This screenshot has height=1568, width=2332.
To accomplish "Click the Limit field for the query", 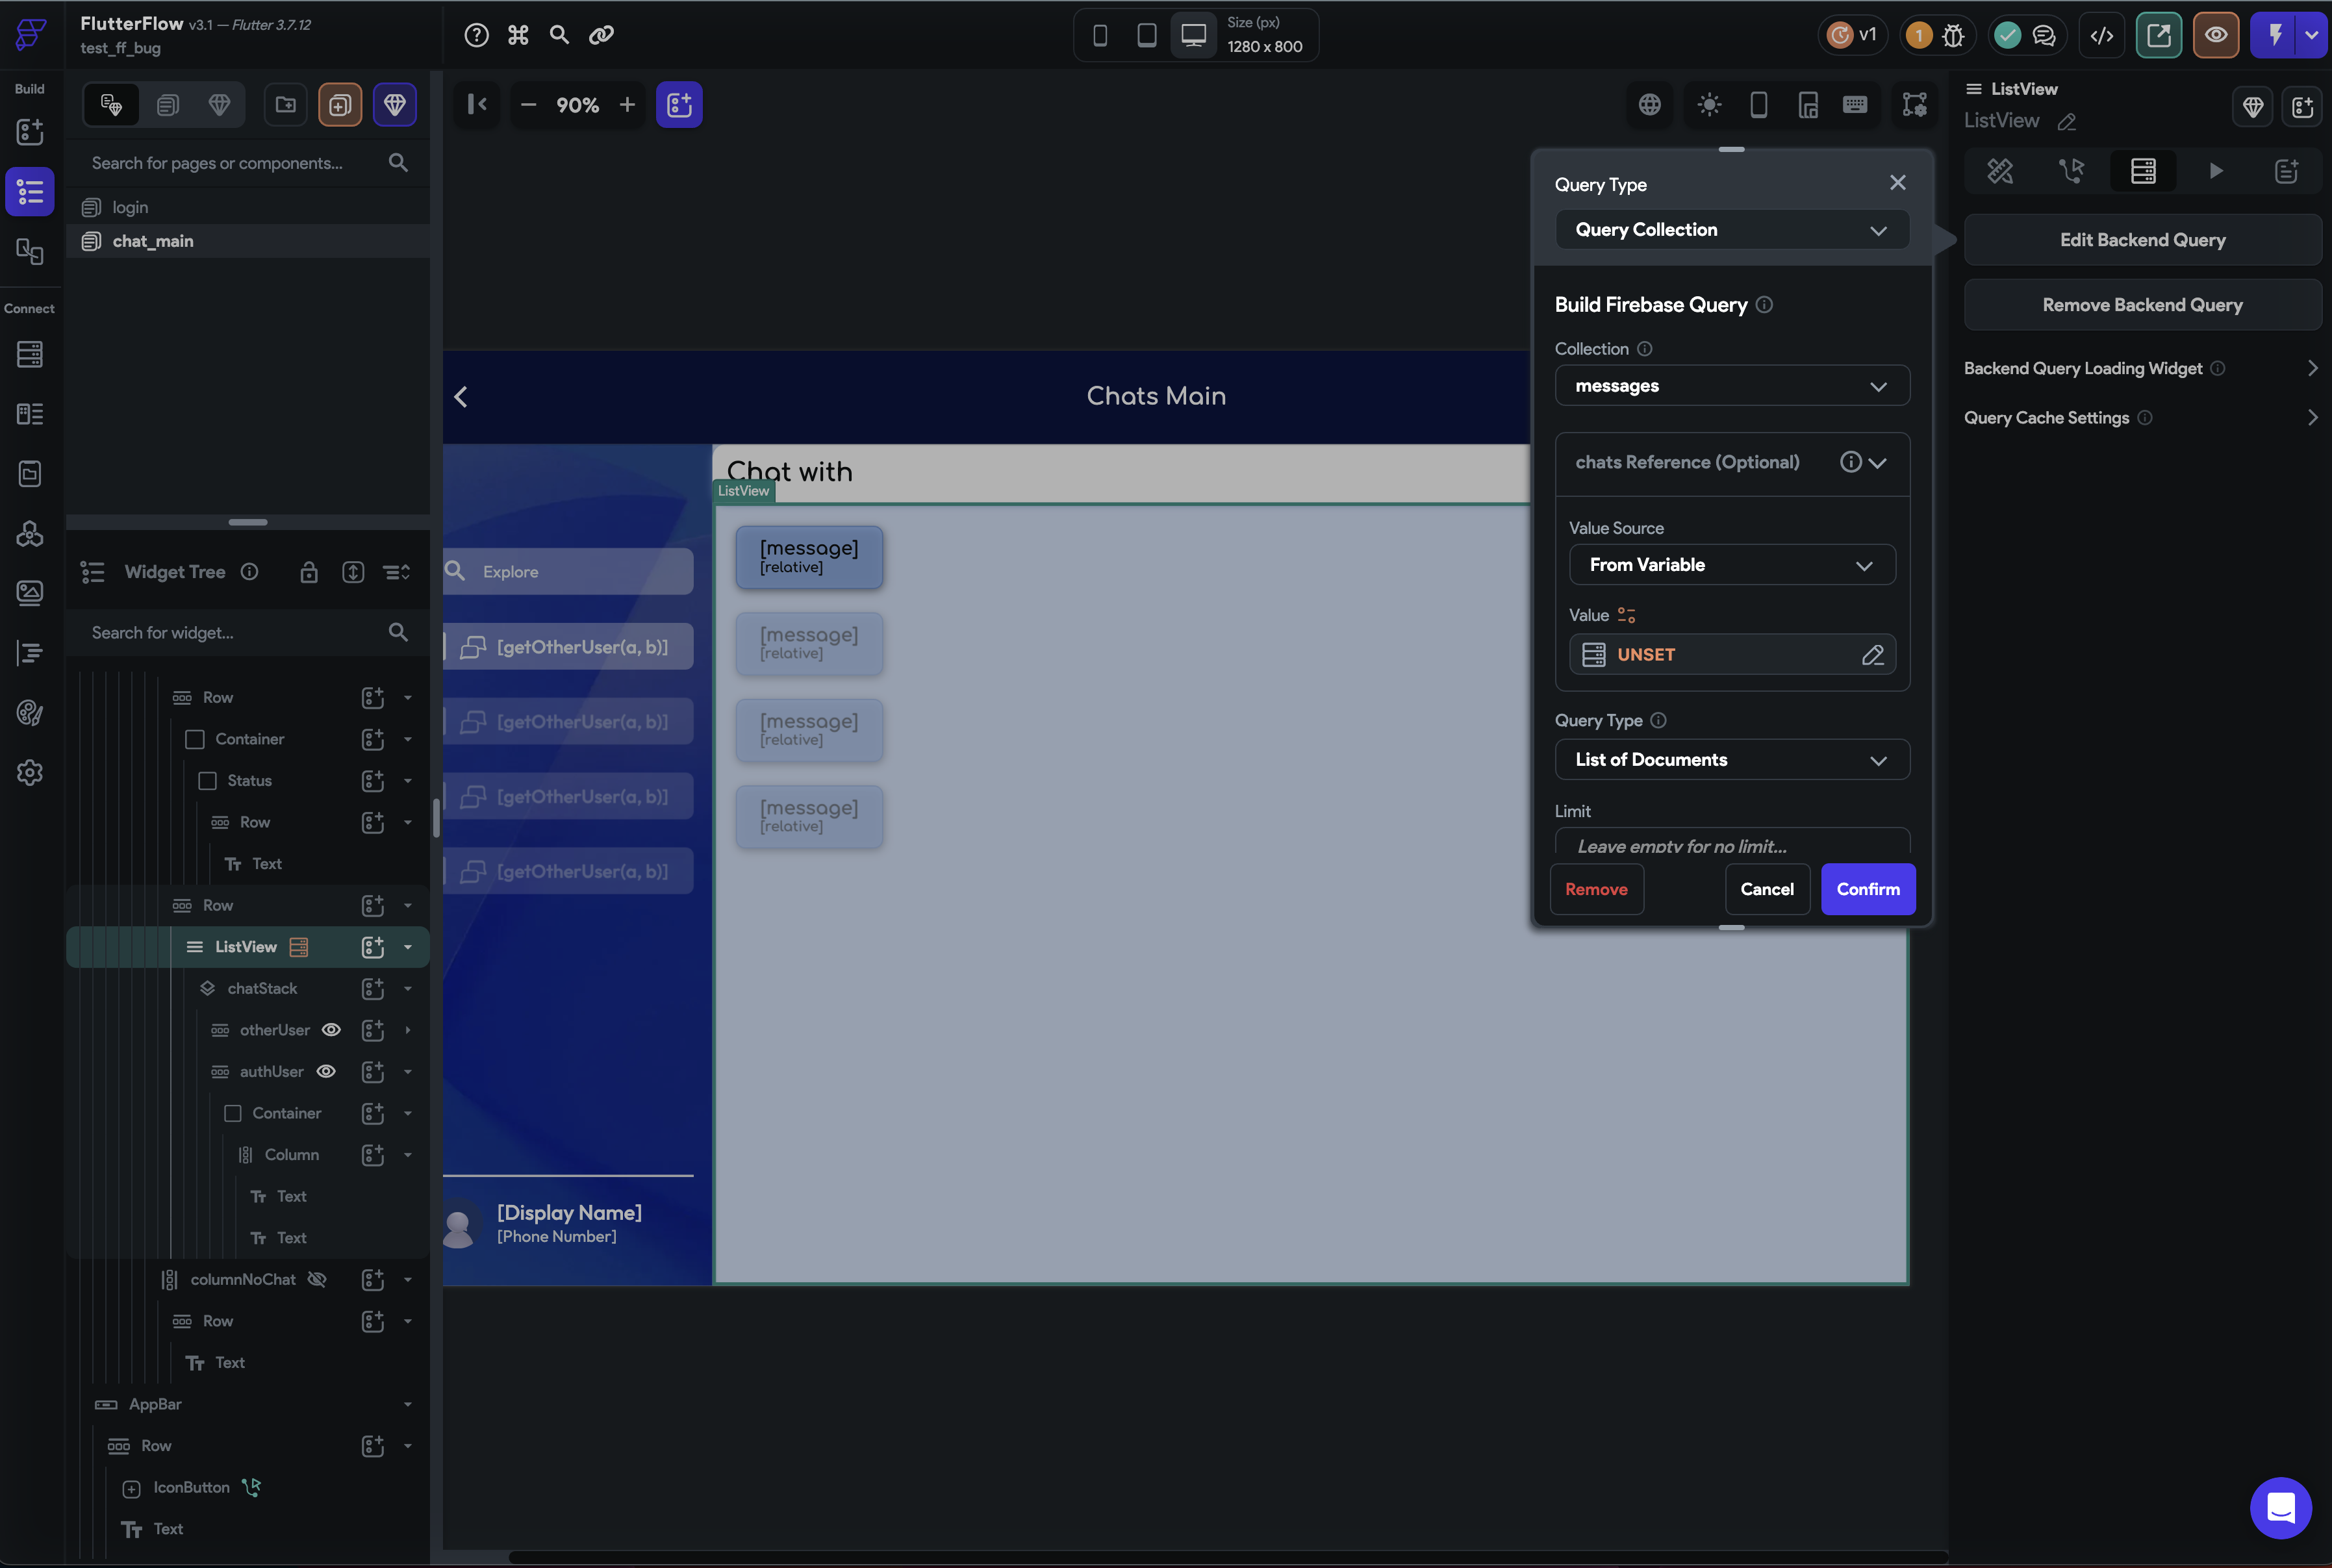I will [1732, 845].
